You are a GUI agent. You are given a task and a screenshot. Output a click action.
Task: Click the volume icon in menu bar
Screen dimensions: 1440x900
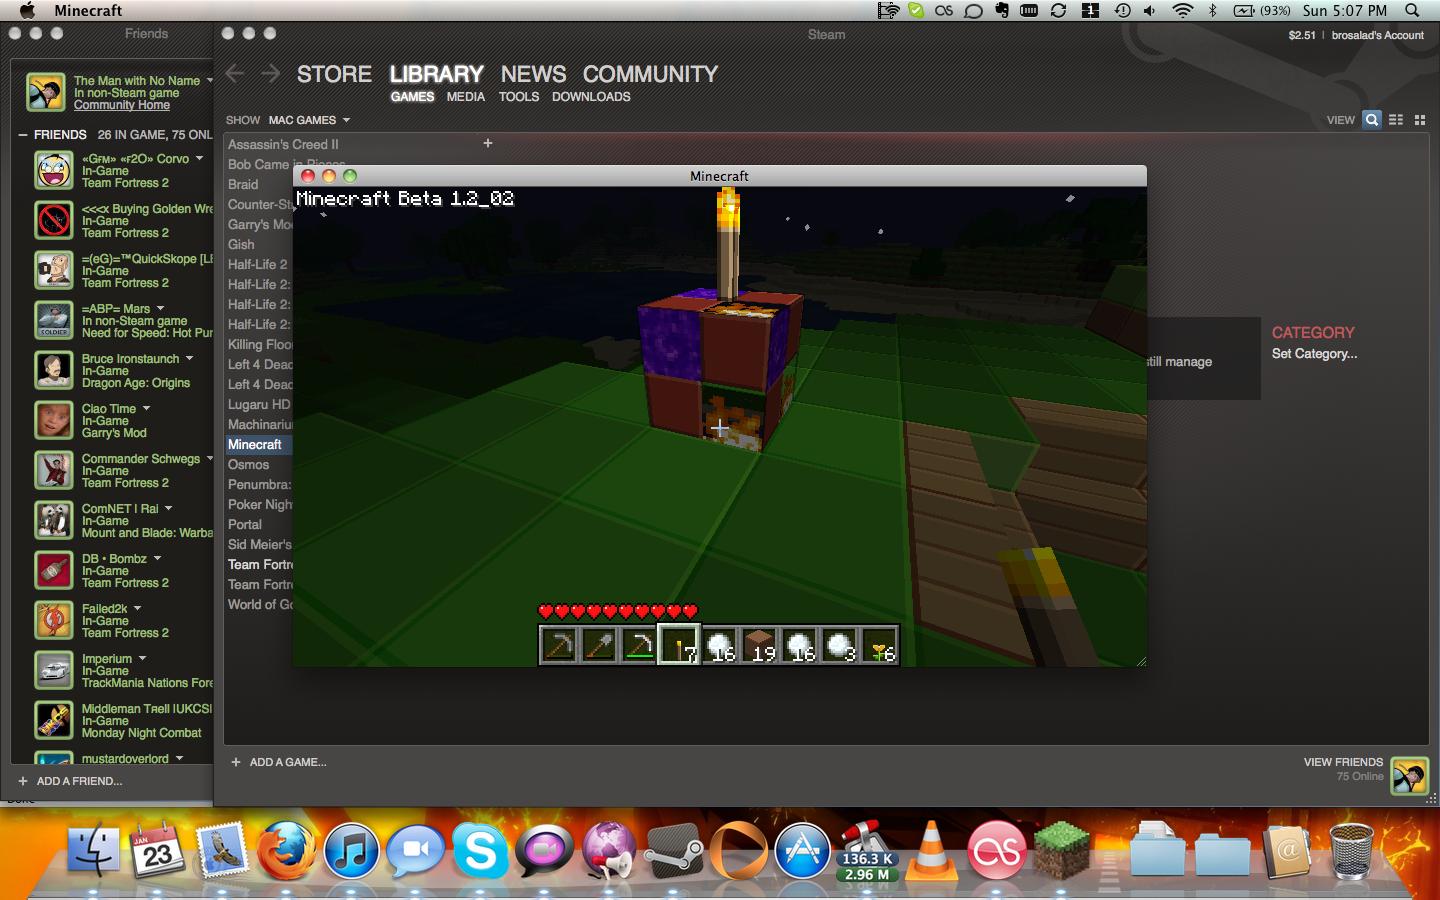[x=1150, y=10]
